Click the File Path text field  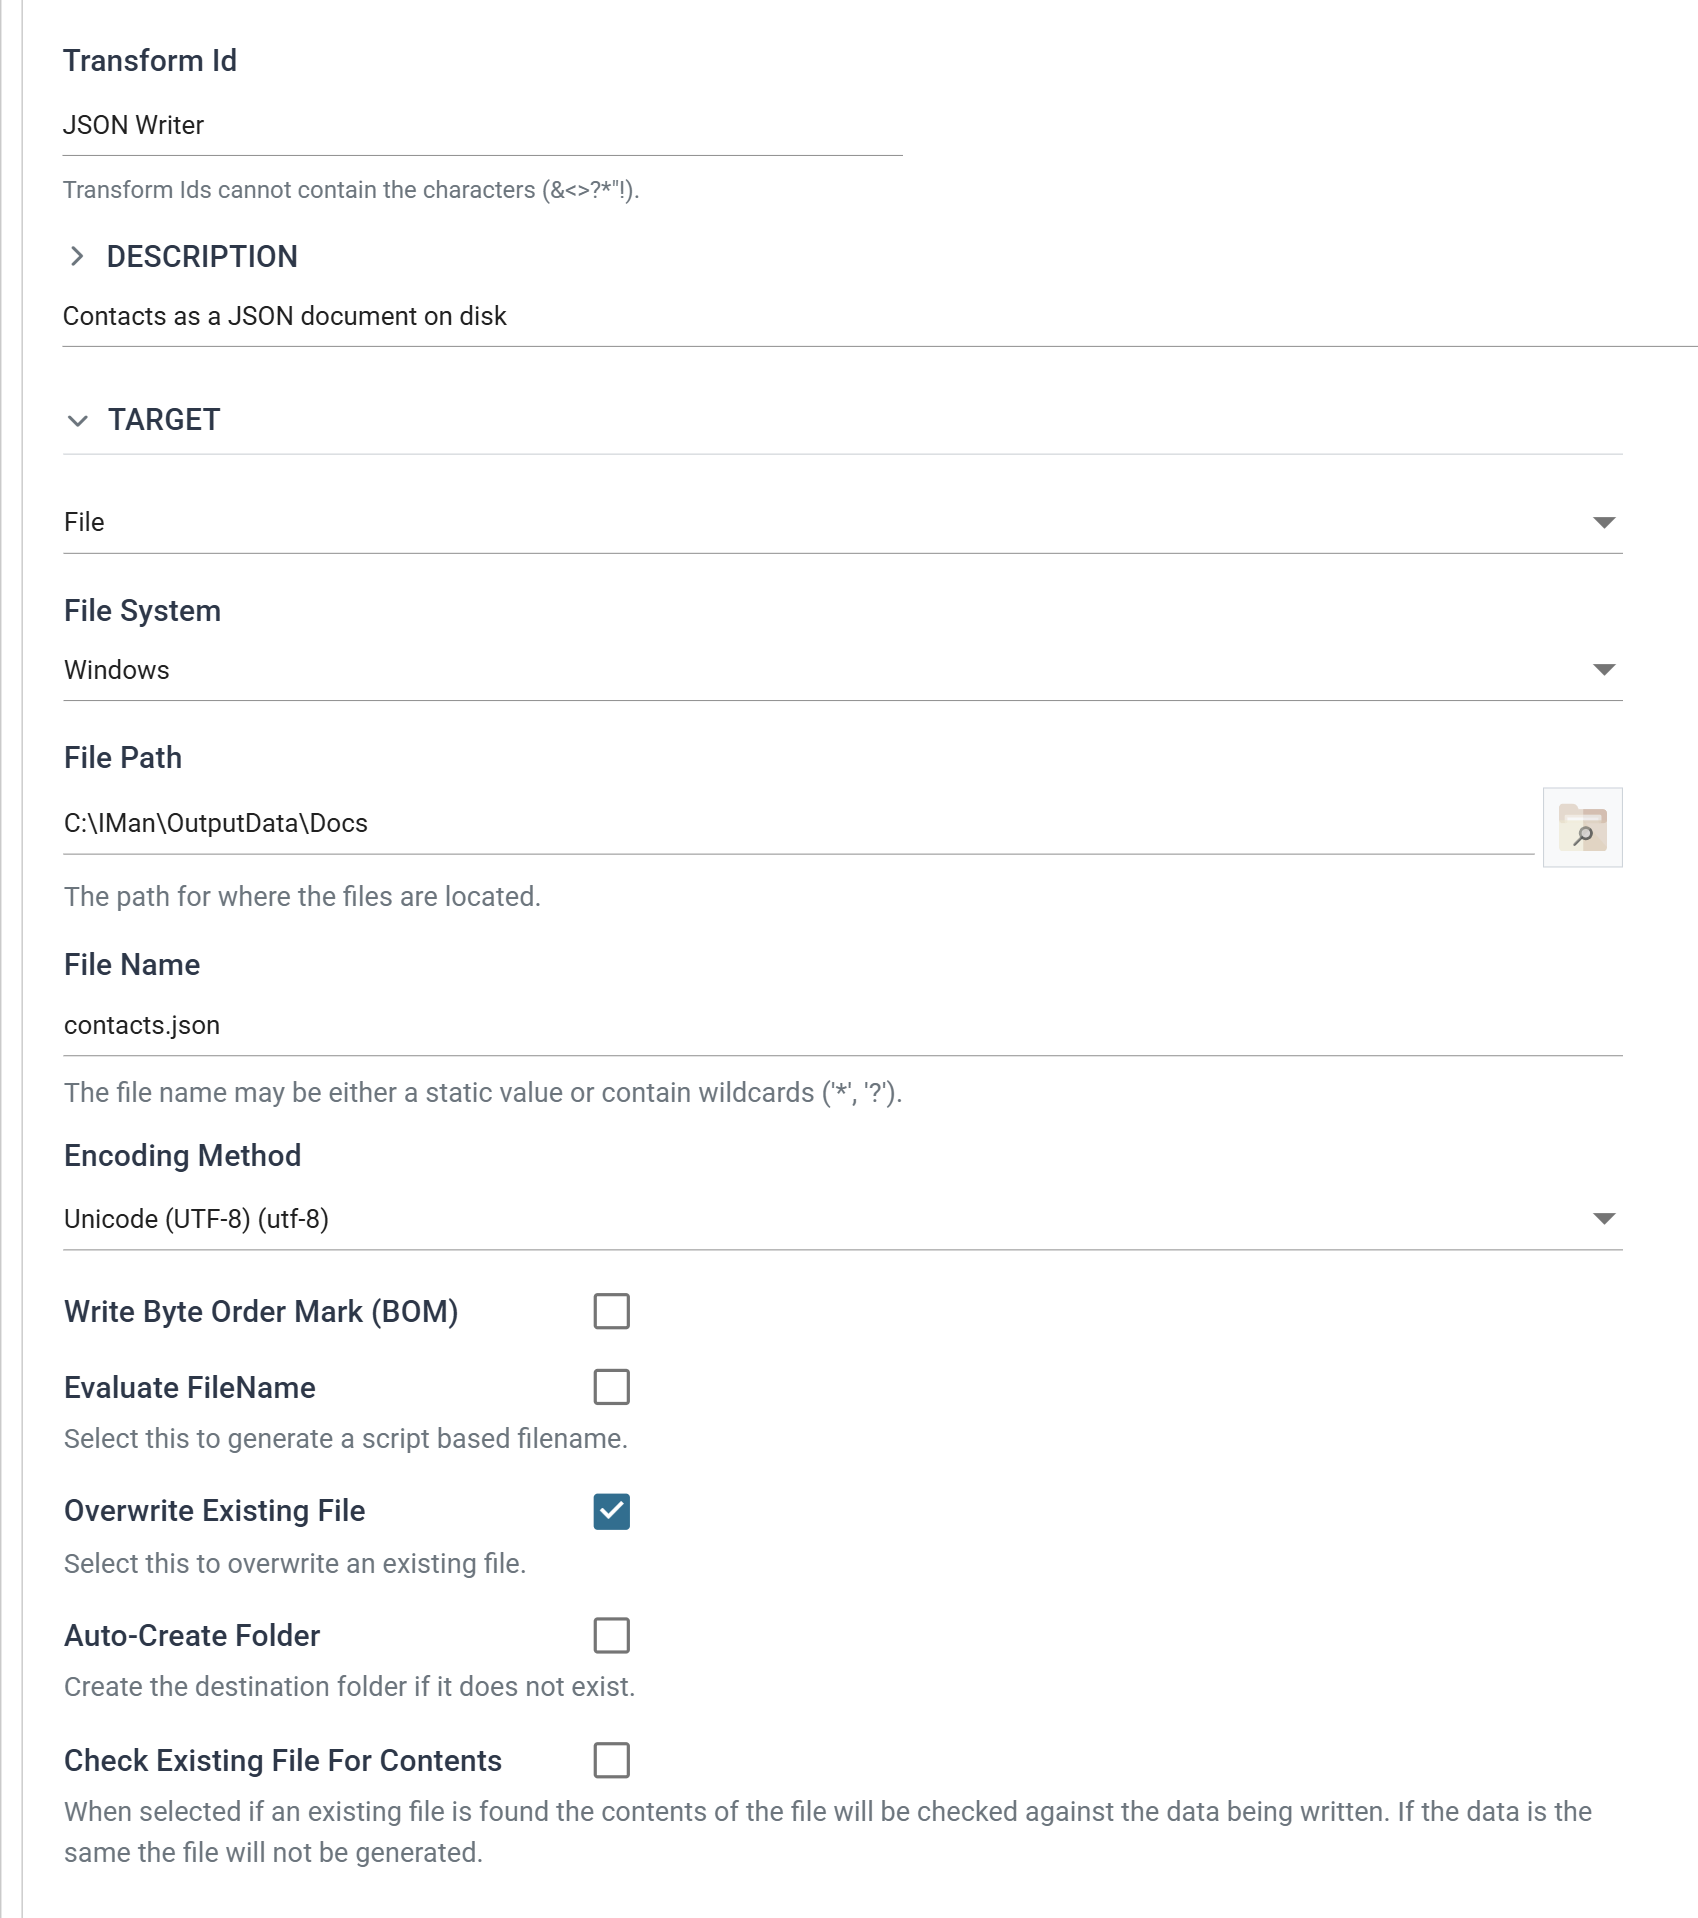point(798,824)
